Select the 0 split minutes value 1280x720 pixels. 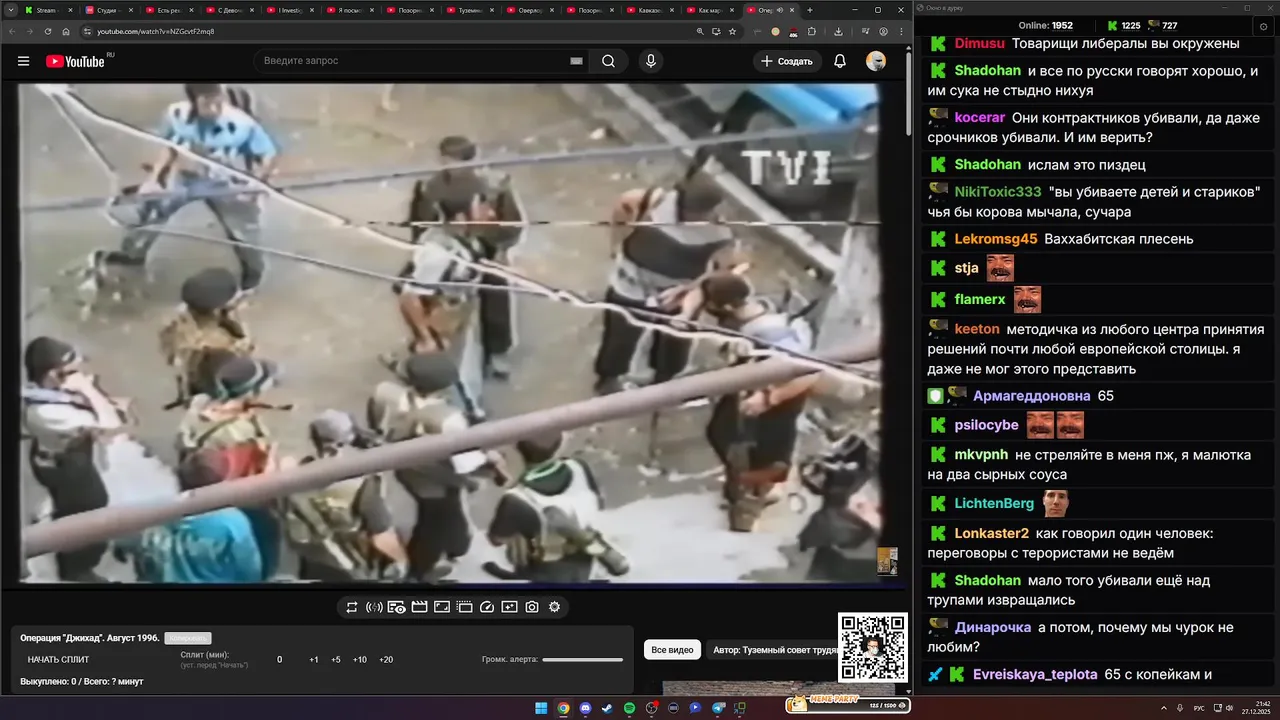279,660
